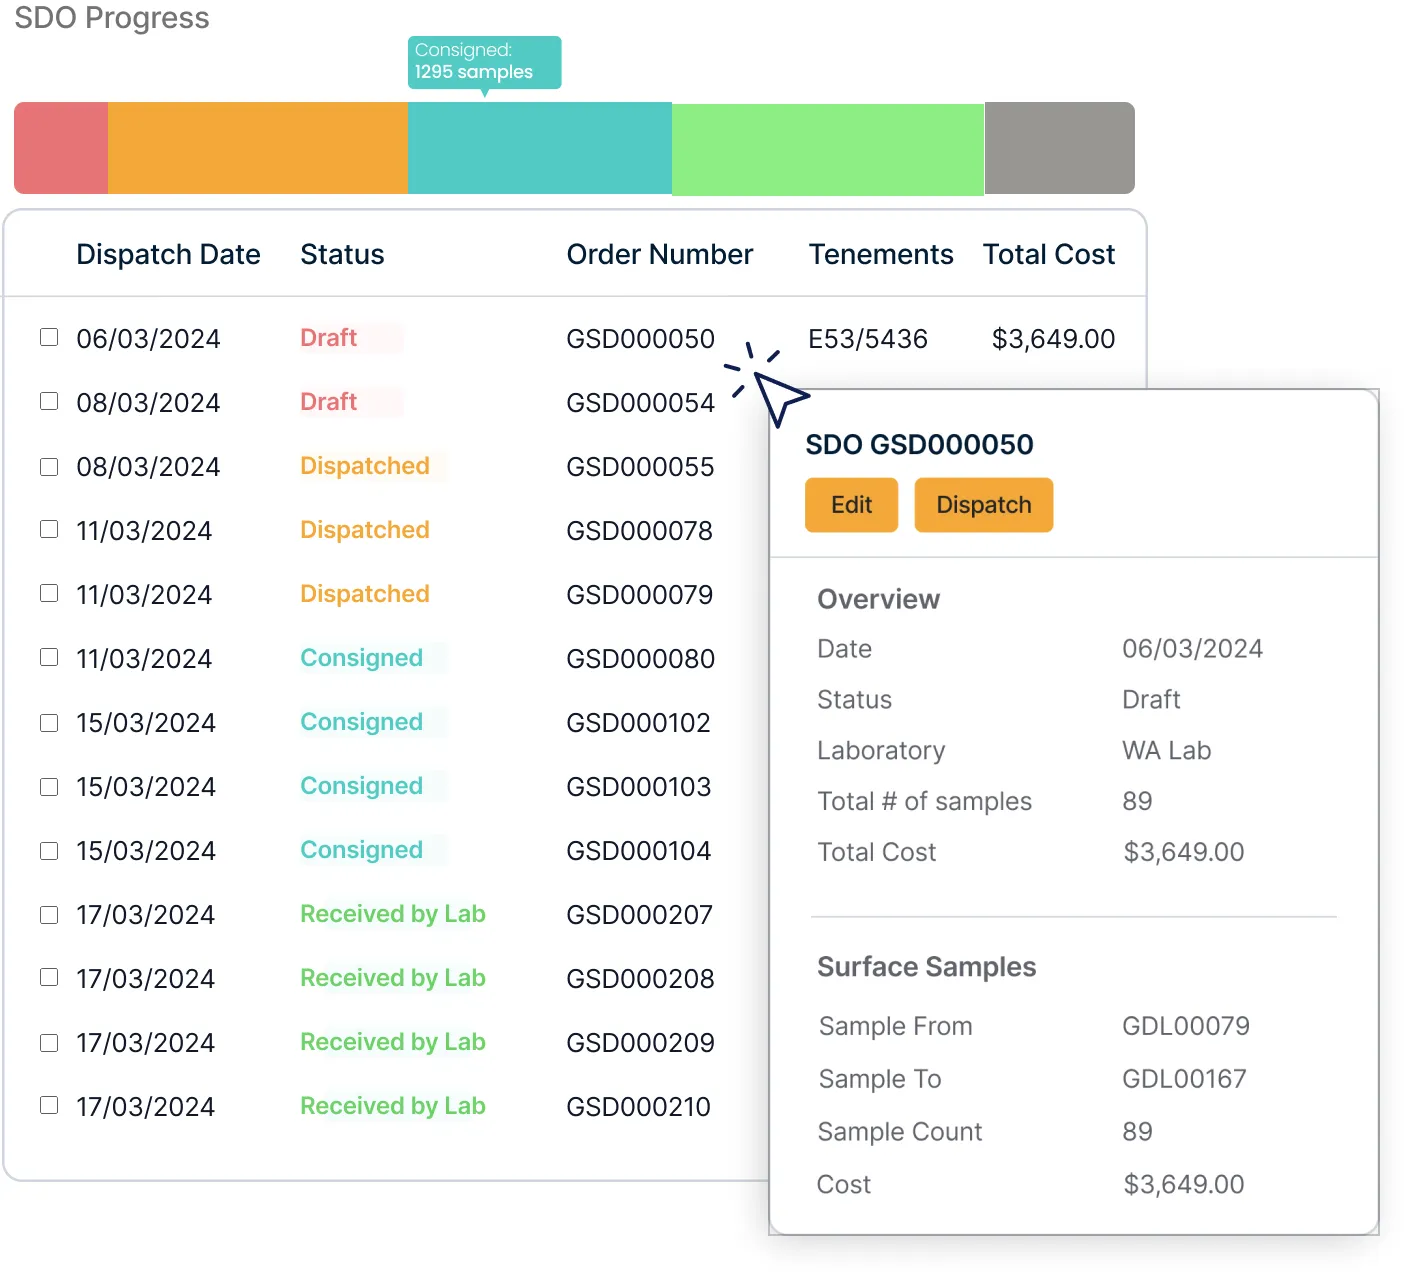Screen dimensions: 1412x1280
Task: Click the Received by Lab status for GSD000207
Action: click(392, 913)
